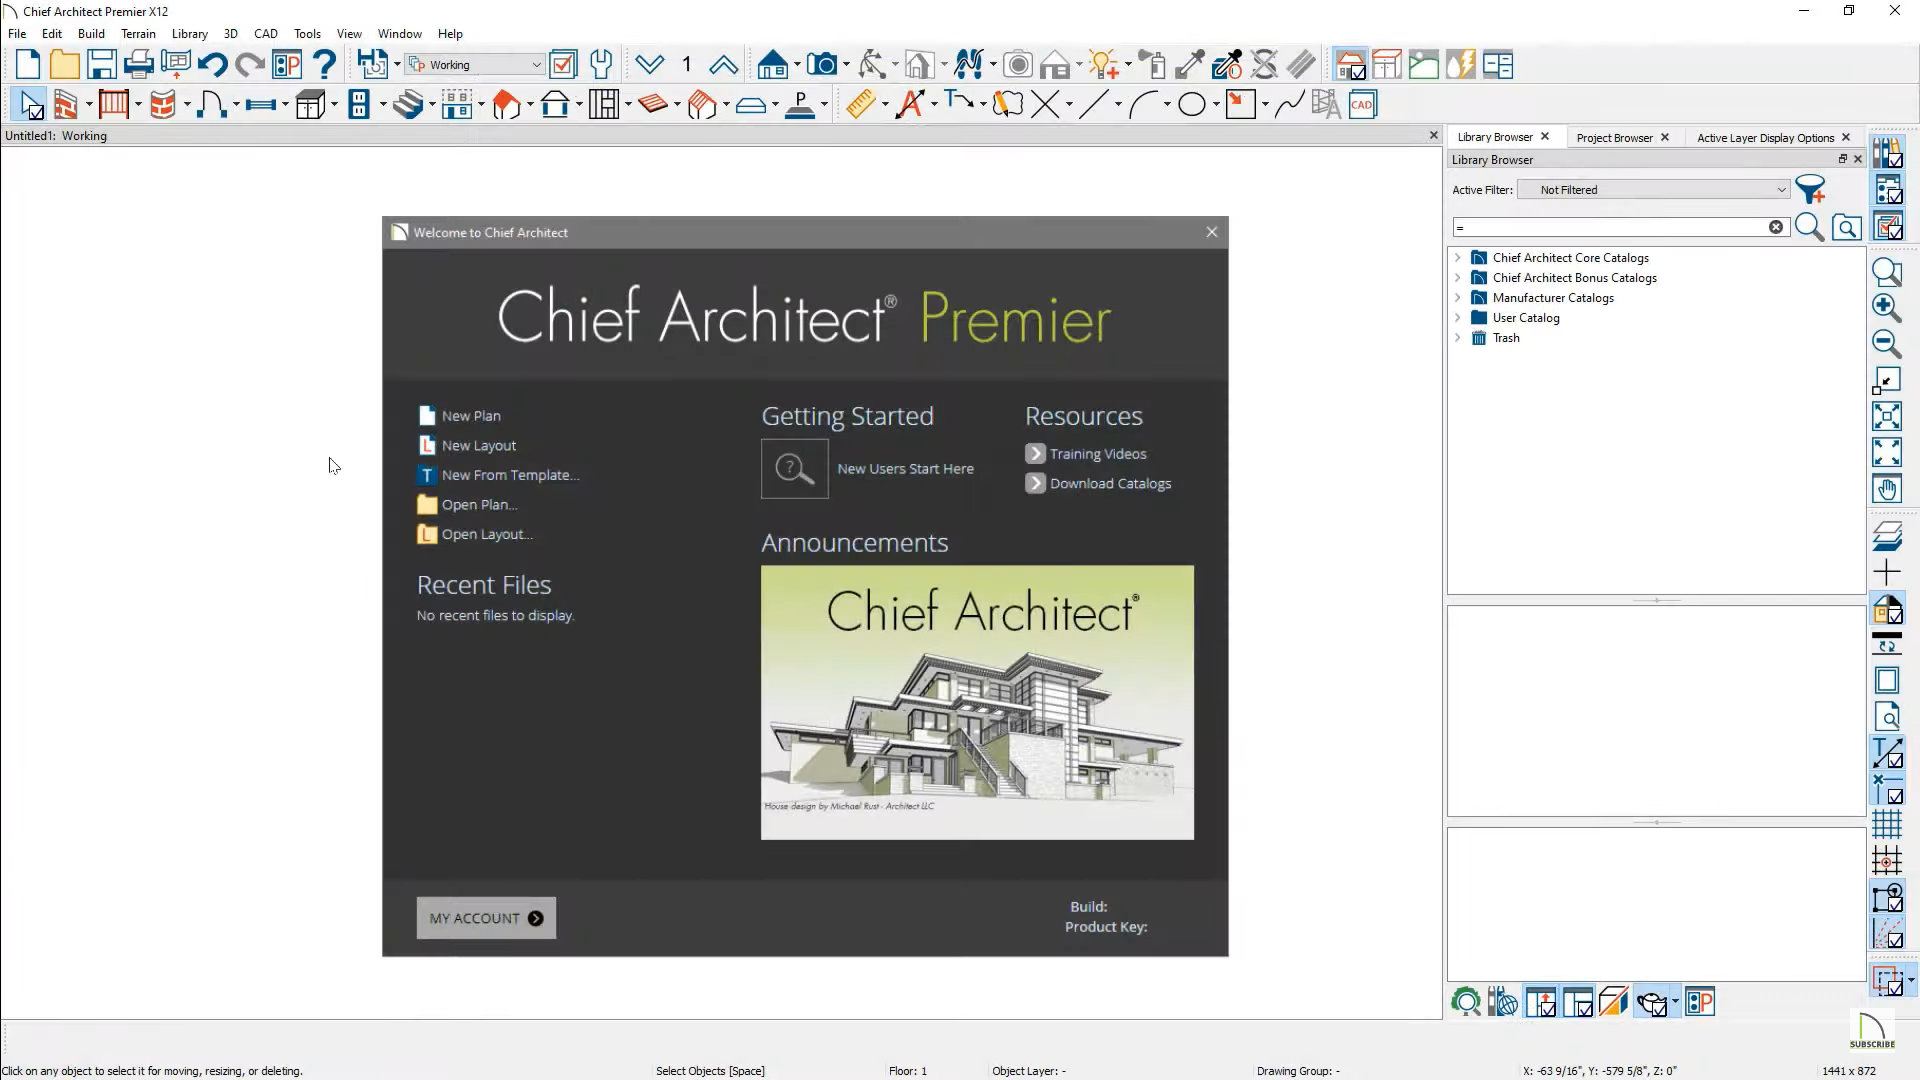Select the Text tool with red A
The height and width of the screenshot is (1080, 1920).
click(x=910, y=104)
